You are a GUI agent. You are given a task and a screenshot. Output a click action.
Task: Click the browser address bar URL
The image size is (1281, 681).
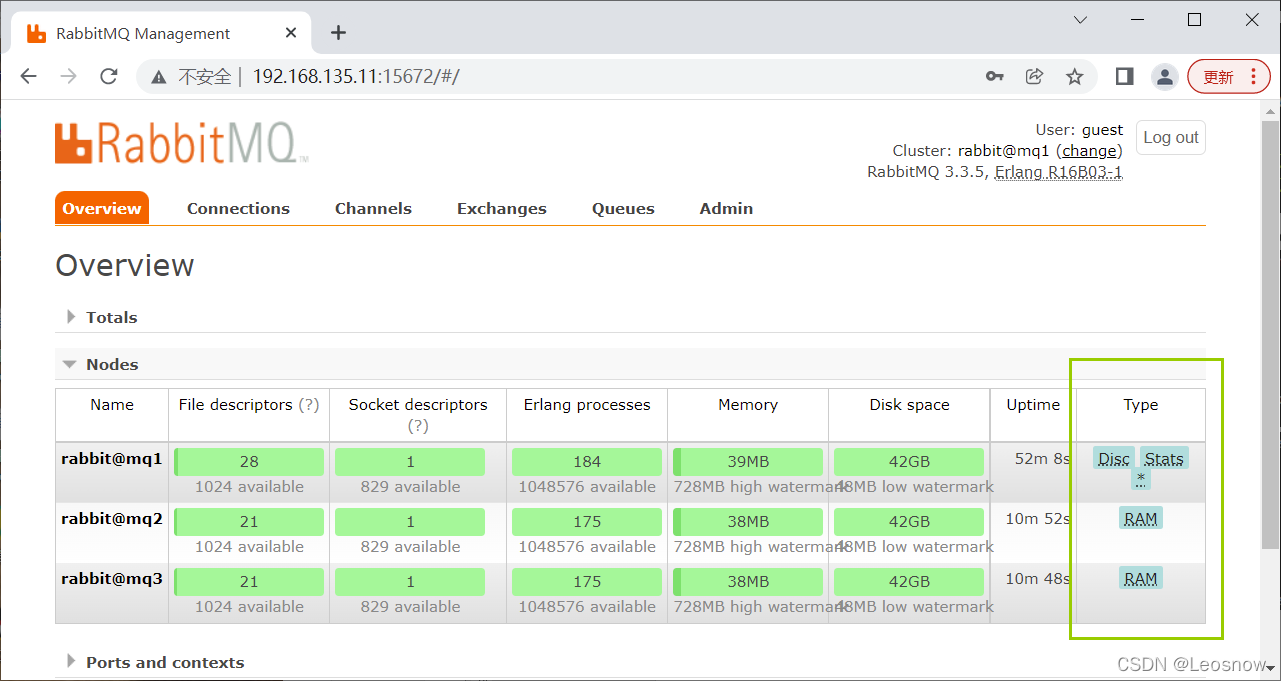point(355,77)
